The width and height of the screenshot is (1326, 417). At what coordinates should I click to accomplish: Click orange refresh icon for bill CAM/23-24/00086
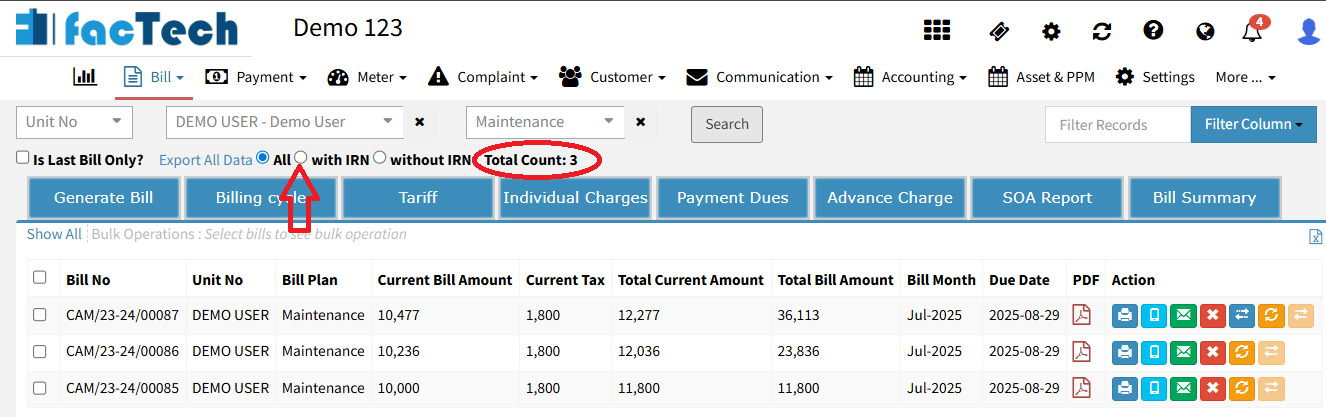click(x=1241, y=352)
